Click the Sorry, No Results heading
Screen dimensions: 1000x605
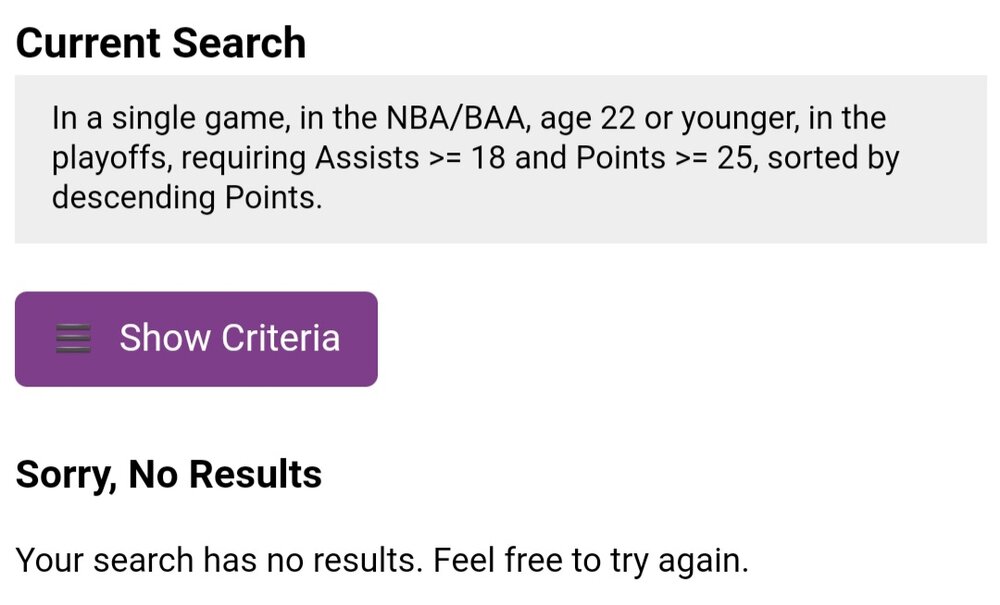169,474
